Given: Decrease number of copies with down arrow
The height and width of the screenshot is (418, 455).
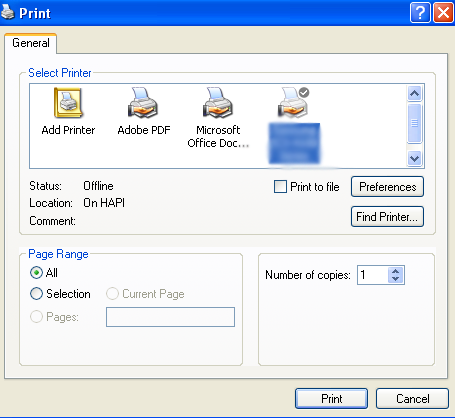Looking at the screenshot, I should click(396, 279).
